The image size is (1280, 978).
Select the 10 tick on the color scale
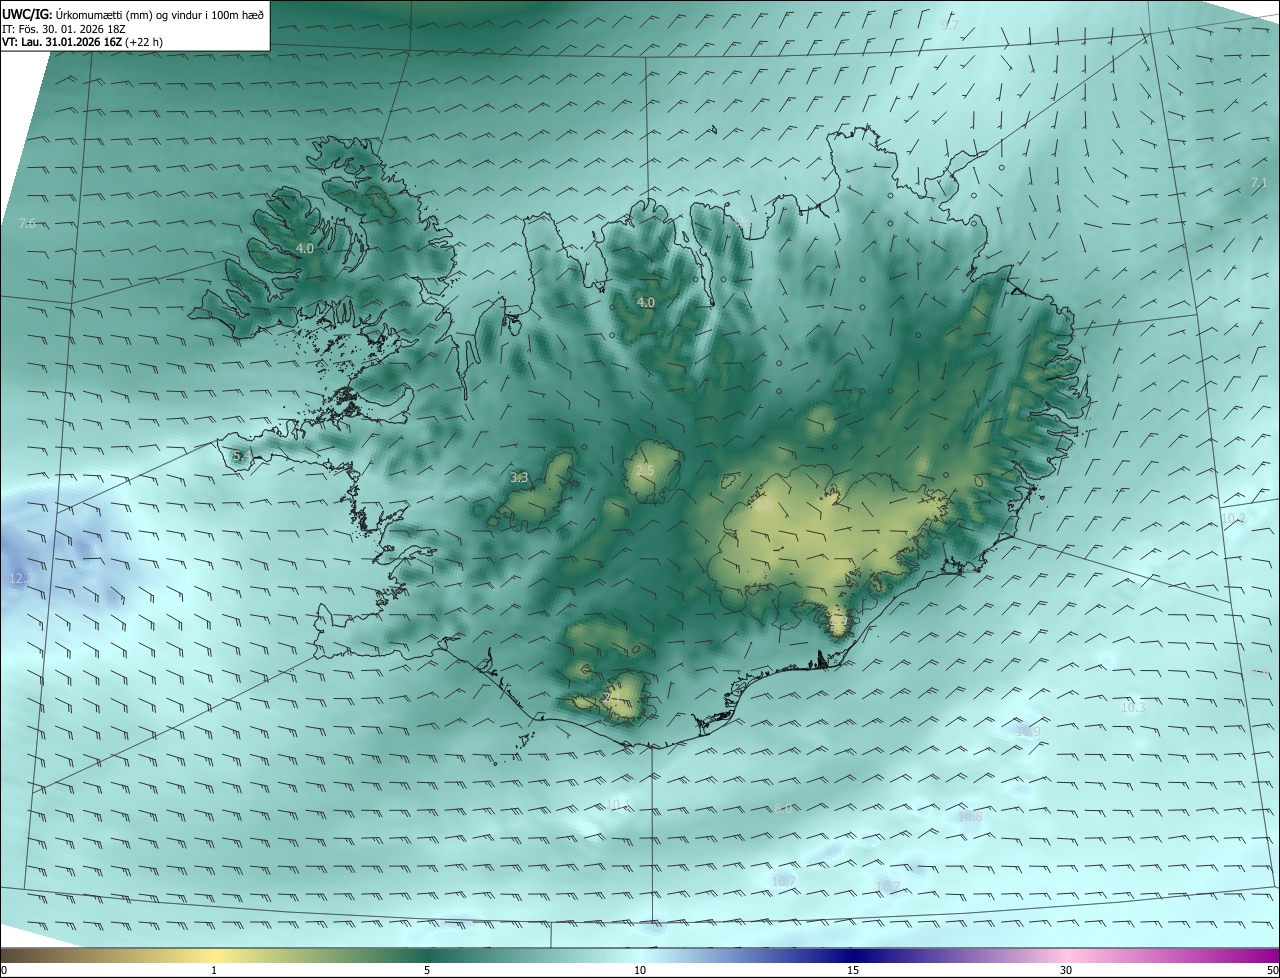click(x=640, y=970)
